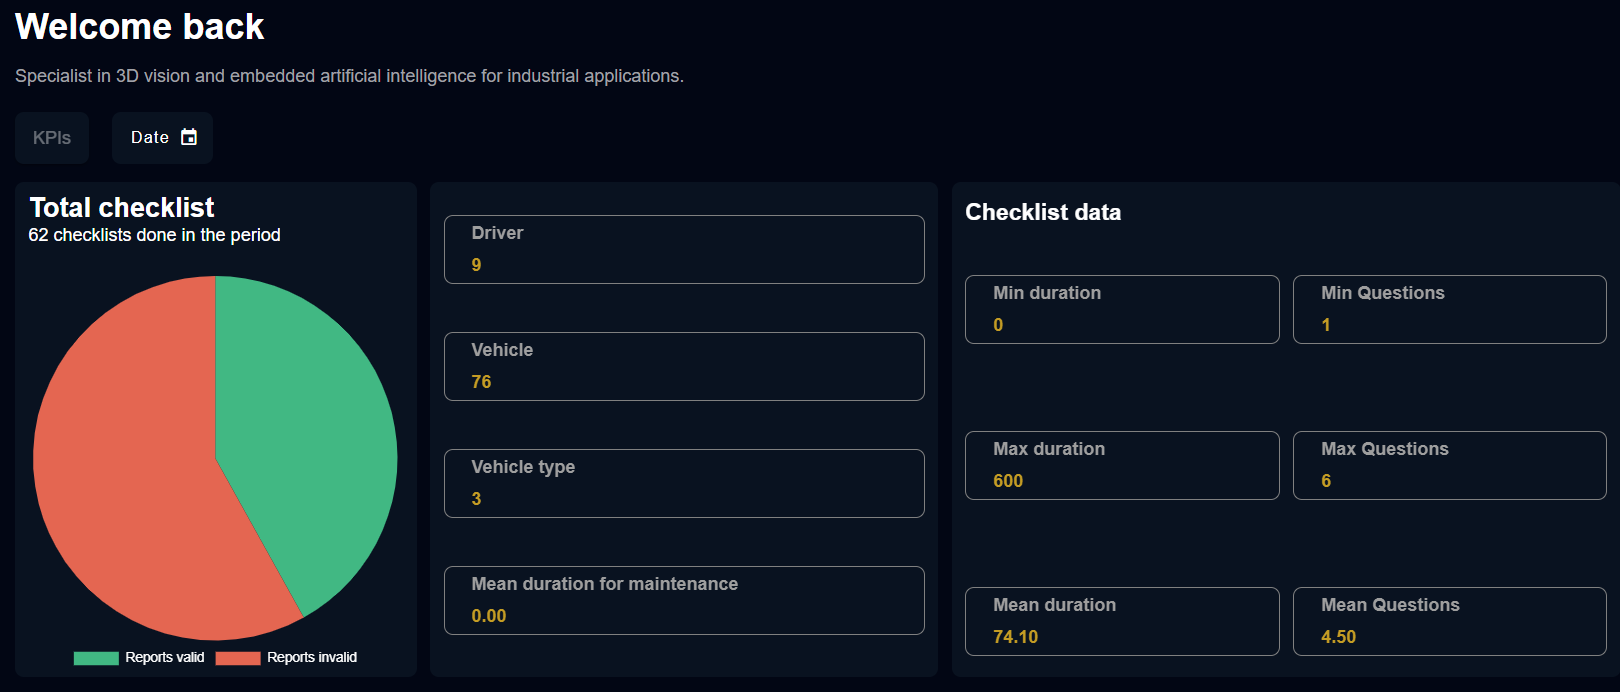The height and width of the screenshot is (692, 1620).
Task: Open the Mean duration card
Action: [1121, 621]
